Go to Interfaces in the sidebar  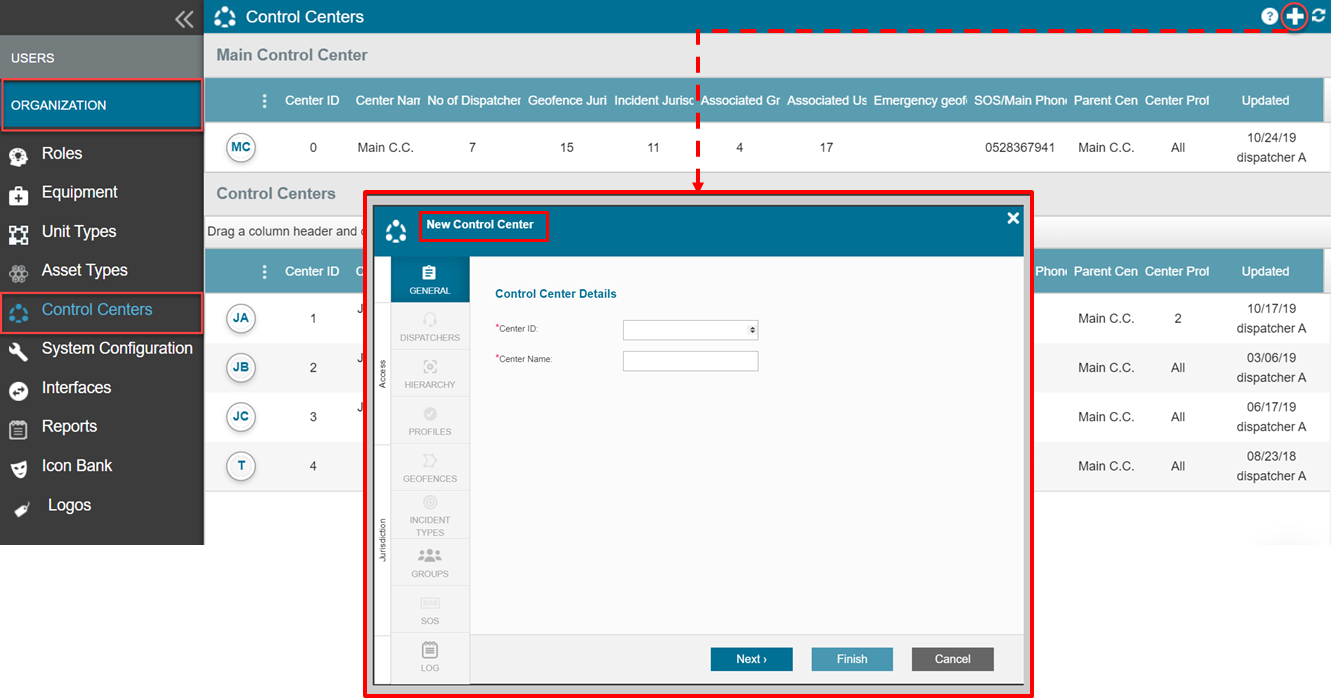[76, 388]
